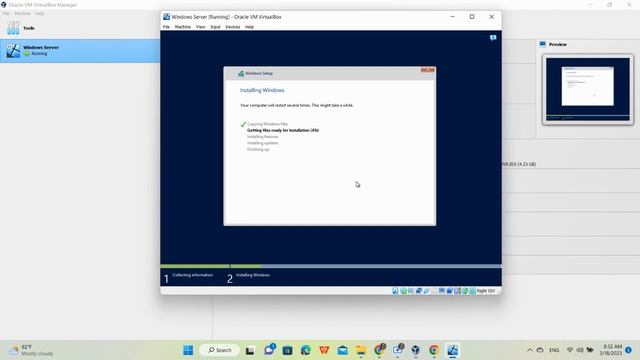Click the 'Installing features' step text
Screen dimensions: 640x360
point(262,137)
